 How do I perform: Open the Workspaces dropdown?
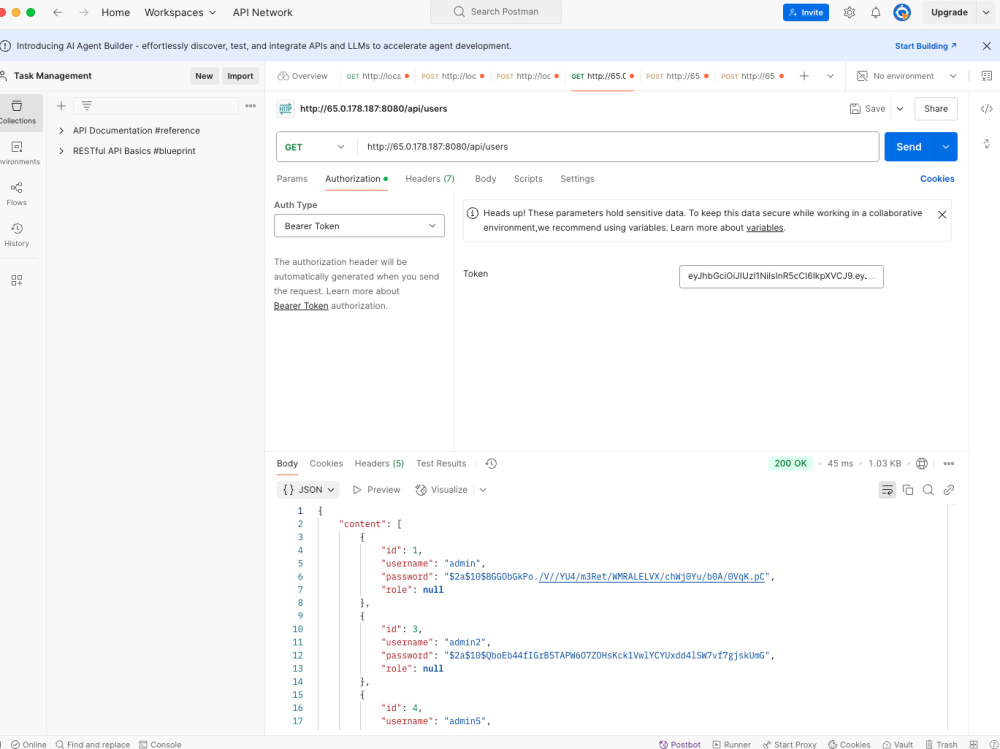point(180,12)
